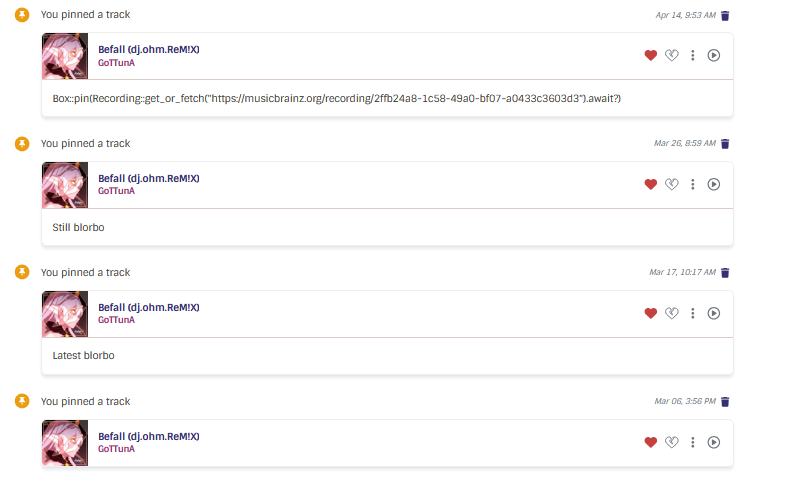The image size is (786, 480).
Task: Click 'You pinned a track' heading dated Mar 26
Action: point(85,143)
